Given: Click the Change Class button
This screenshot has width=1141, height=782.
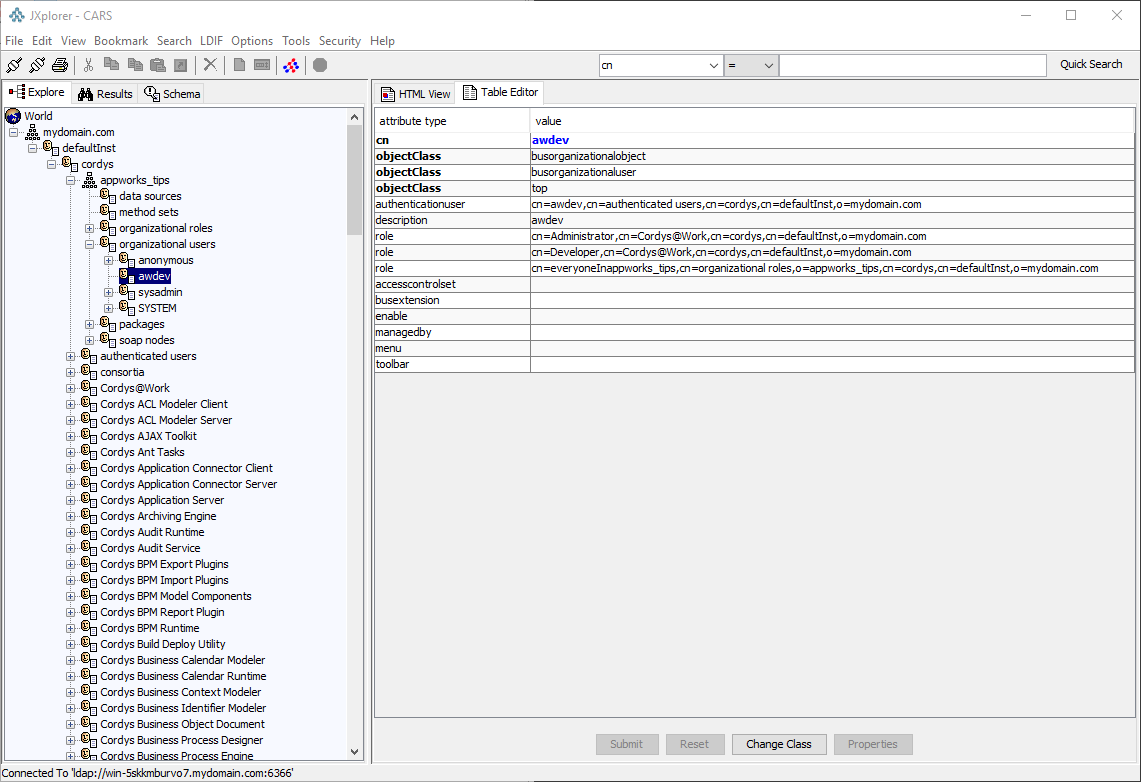Looking at the screenshot, I should pos(779,744).
